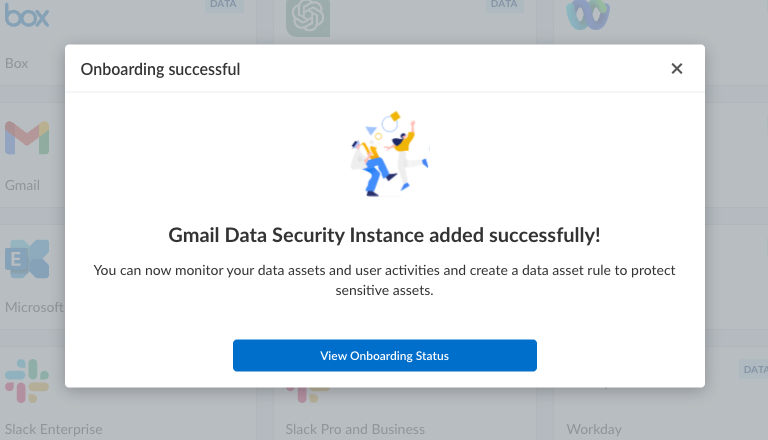Select the Gmail app label
Screen dimensions: 768x440
(x=22, y=185)
